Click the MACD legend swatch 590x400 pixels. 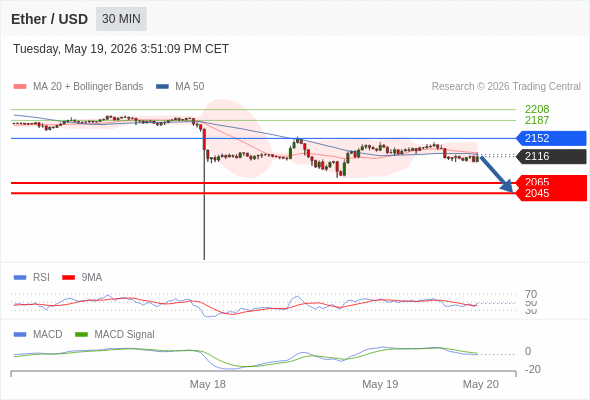pyautogui.click(x=20, y=335)
